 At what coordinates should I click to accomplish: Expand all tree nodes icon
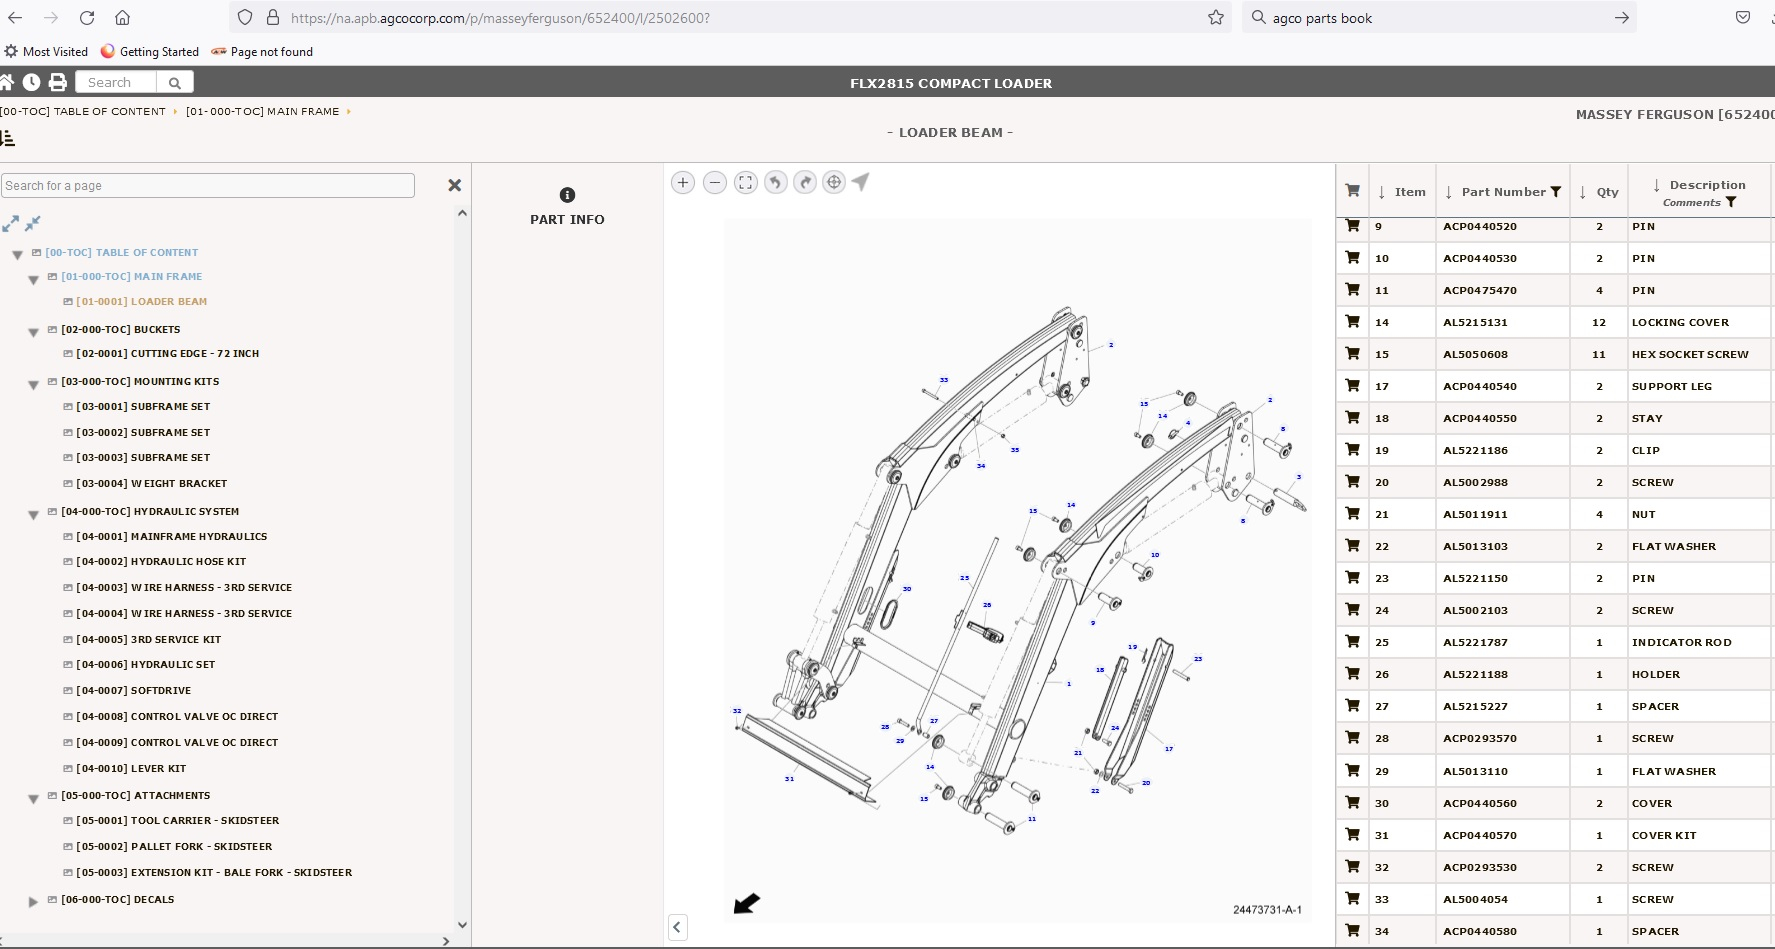pyautogui.click(x=10, y=223)
